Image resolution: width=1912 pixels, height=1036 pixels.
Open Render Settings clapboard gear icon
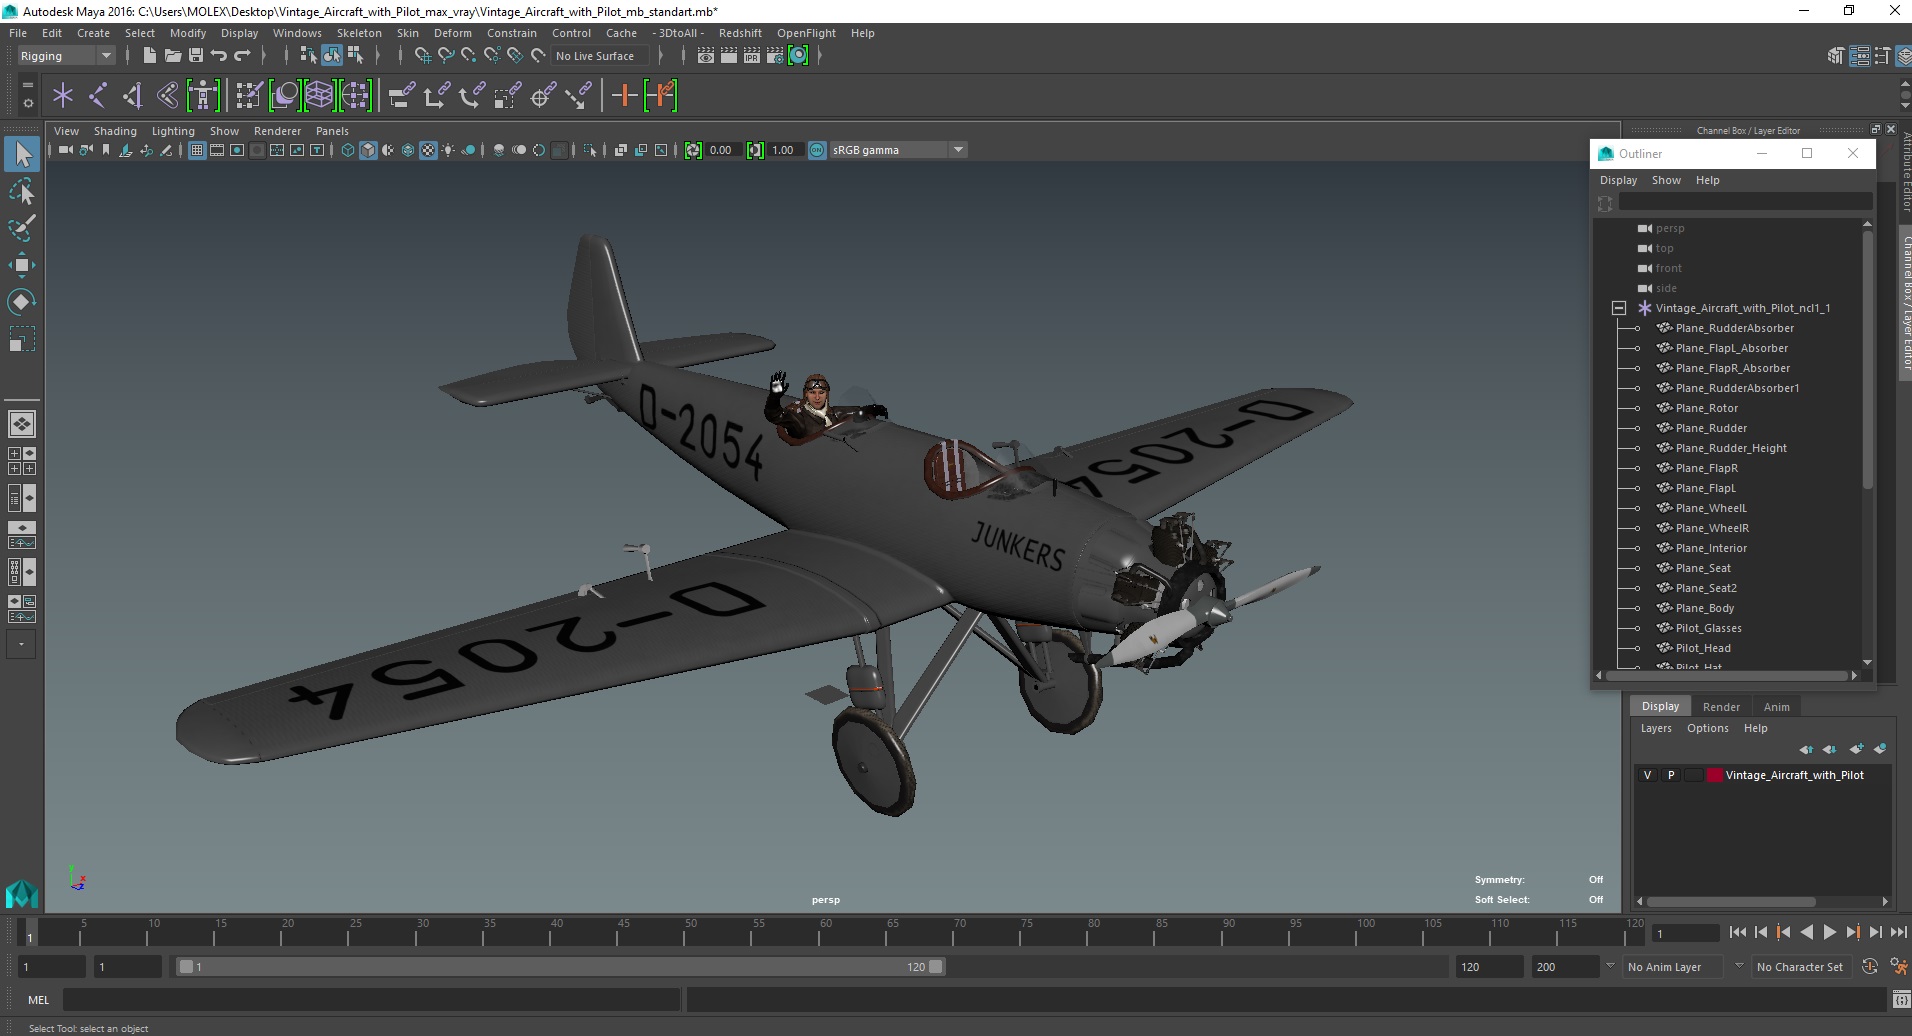775,56
